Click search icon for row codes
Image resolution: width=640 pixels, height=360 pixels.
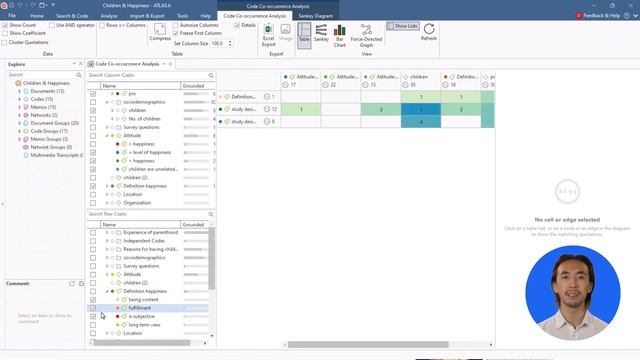211,214
